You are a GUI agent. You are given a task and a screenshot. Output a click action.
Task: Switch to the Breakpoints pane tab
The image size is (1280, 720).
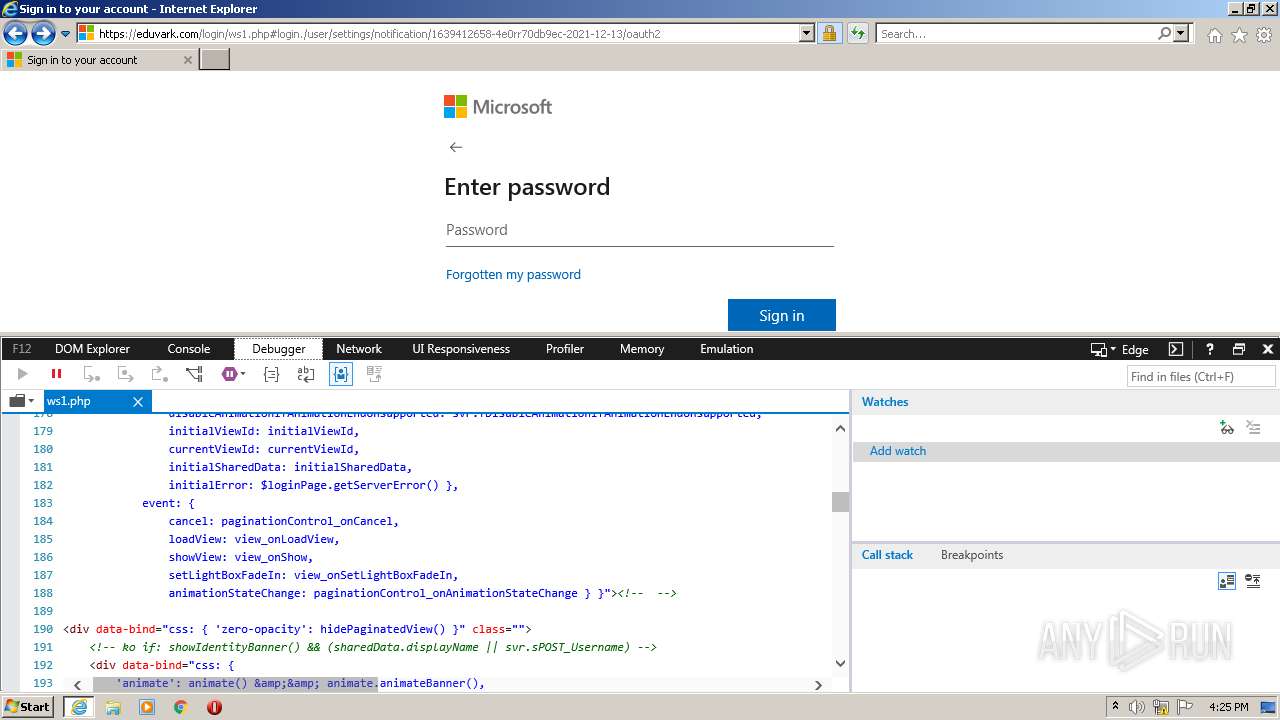tap(971, 555)
